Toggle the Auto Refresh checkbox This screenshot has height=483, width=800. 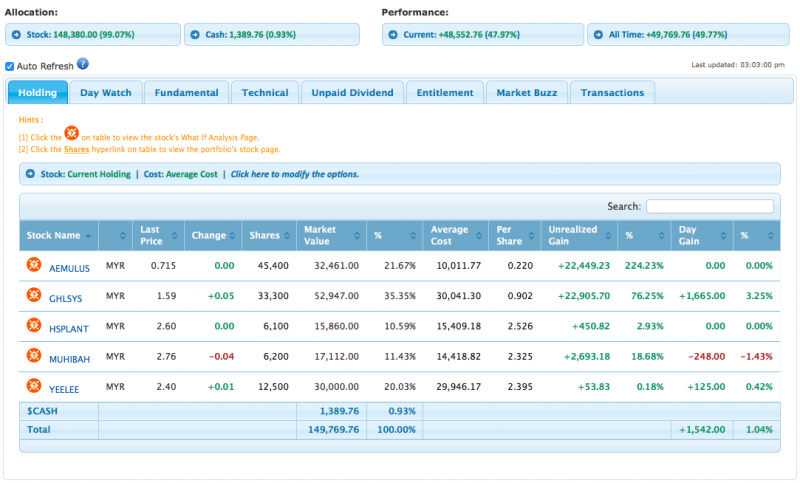(x=10, y=66)
